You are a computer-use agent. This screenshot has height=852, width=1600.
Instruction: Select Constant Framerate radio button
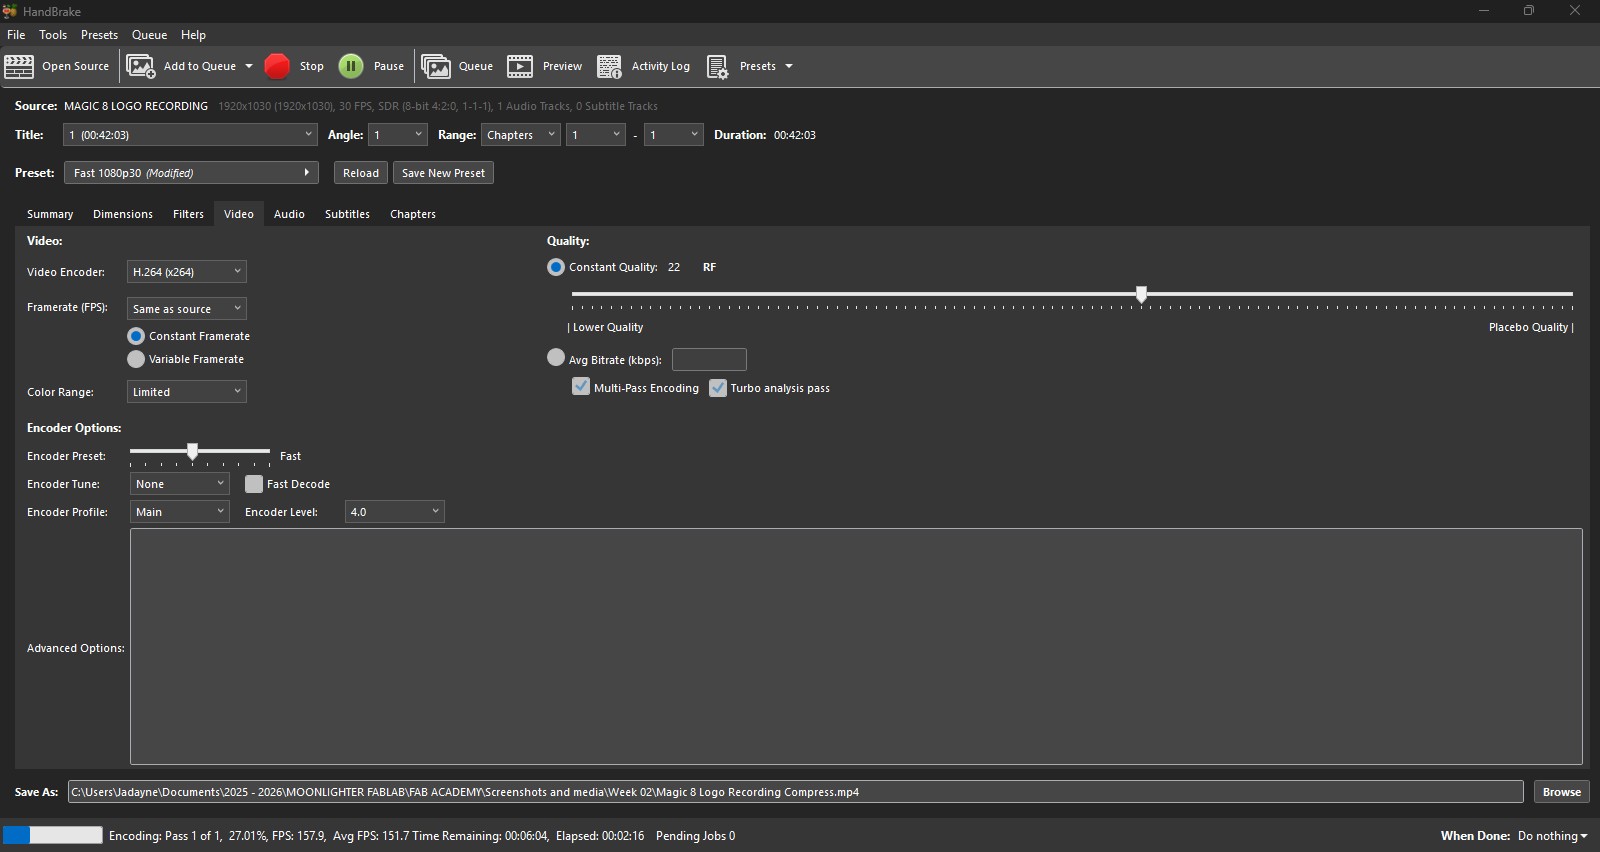point(136,336)
